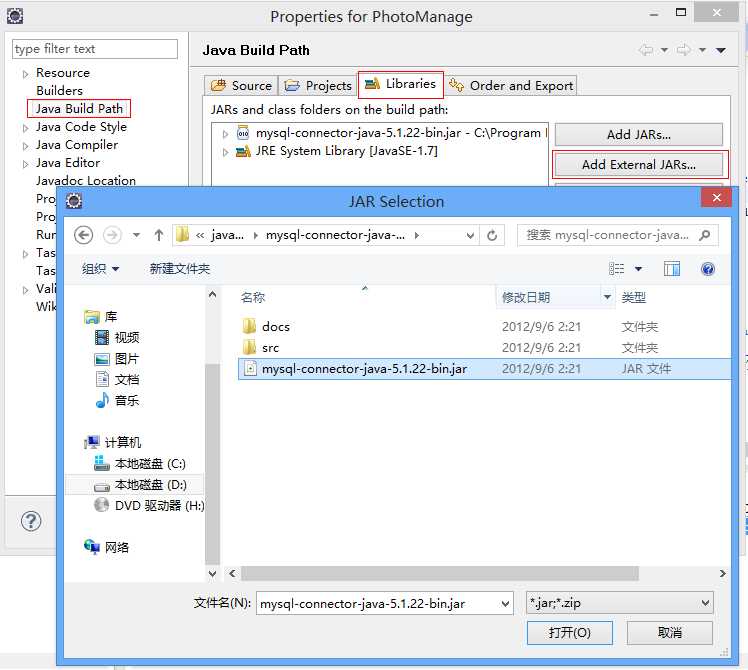Click the horizontal scrollbar in file list
748x670 pixels.
pos(439,573)
